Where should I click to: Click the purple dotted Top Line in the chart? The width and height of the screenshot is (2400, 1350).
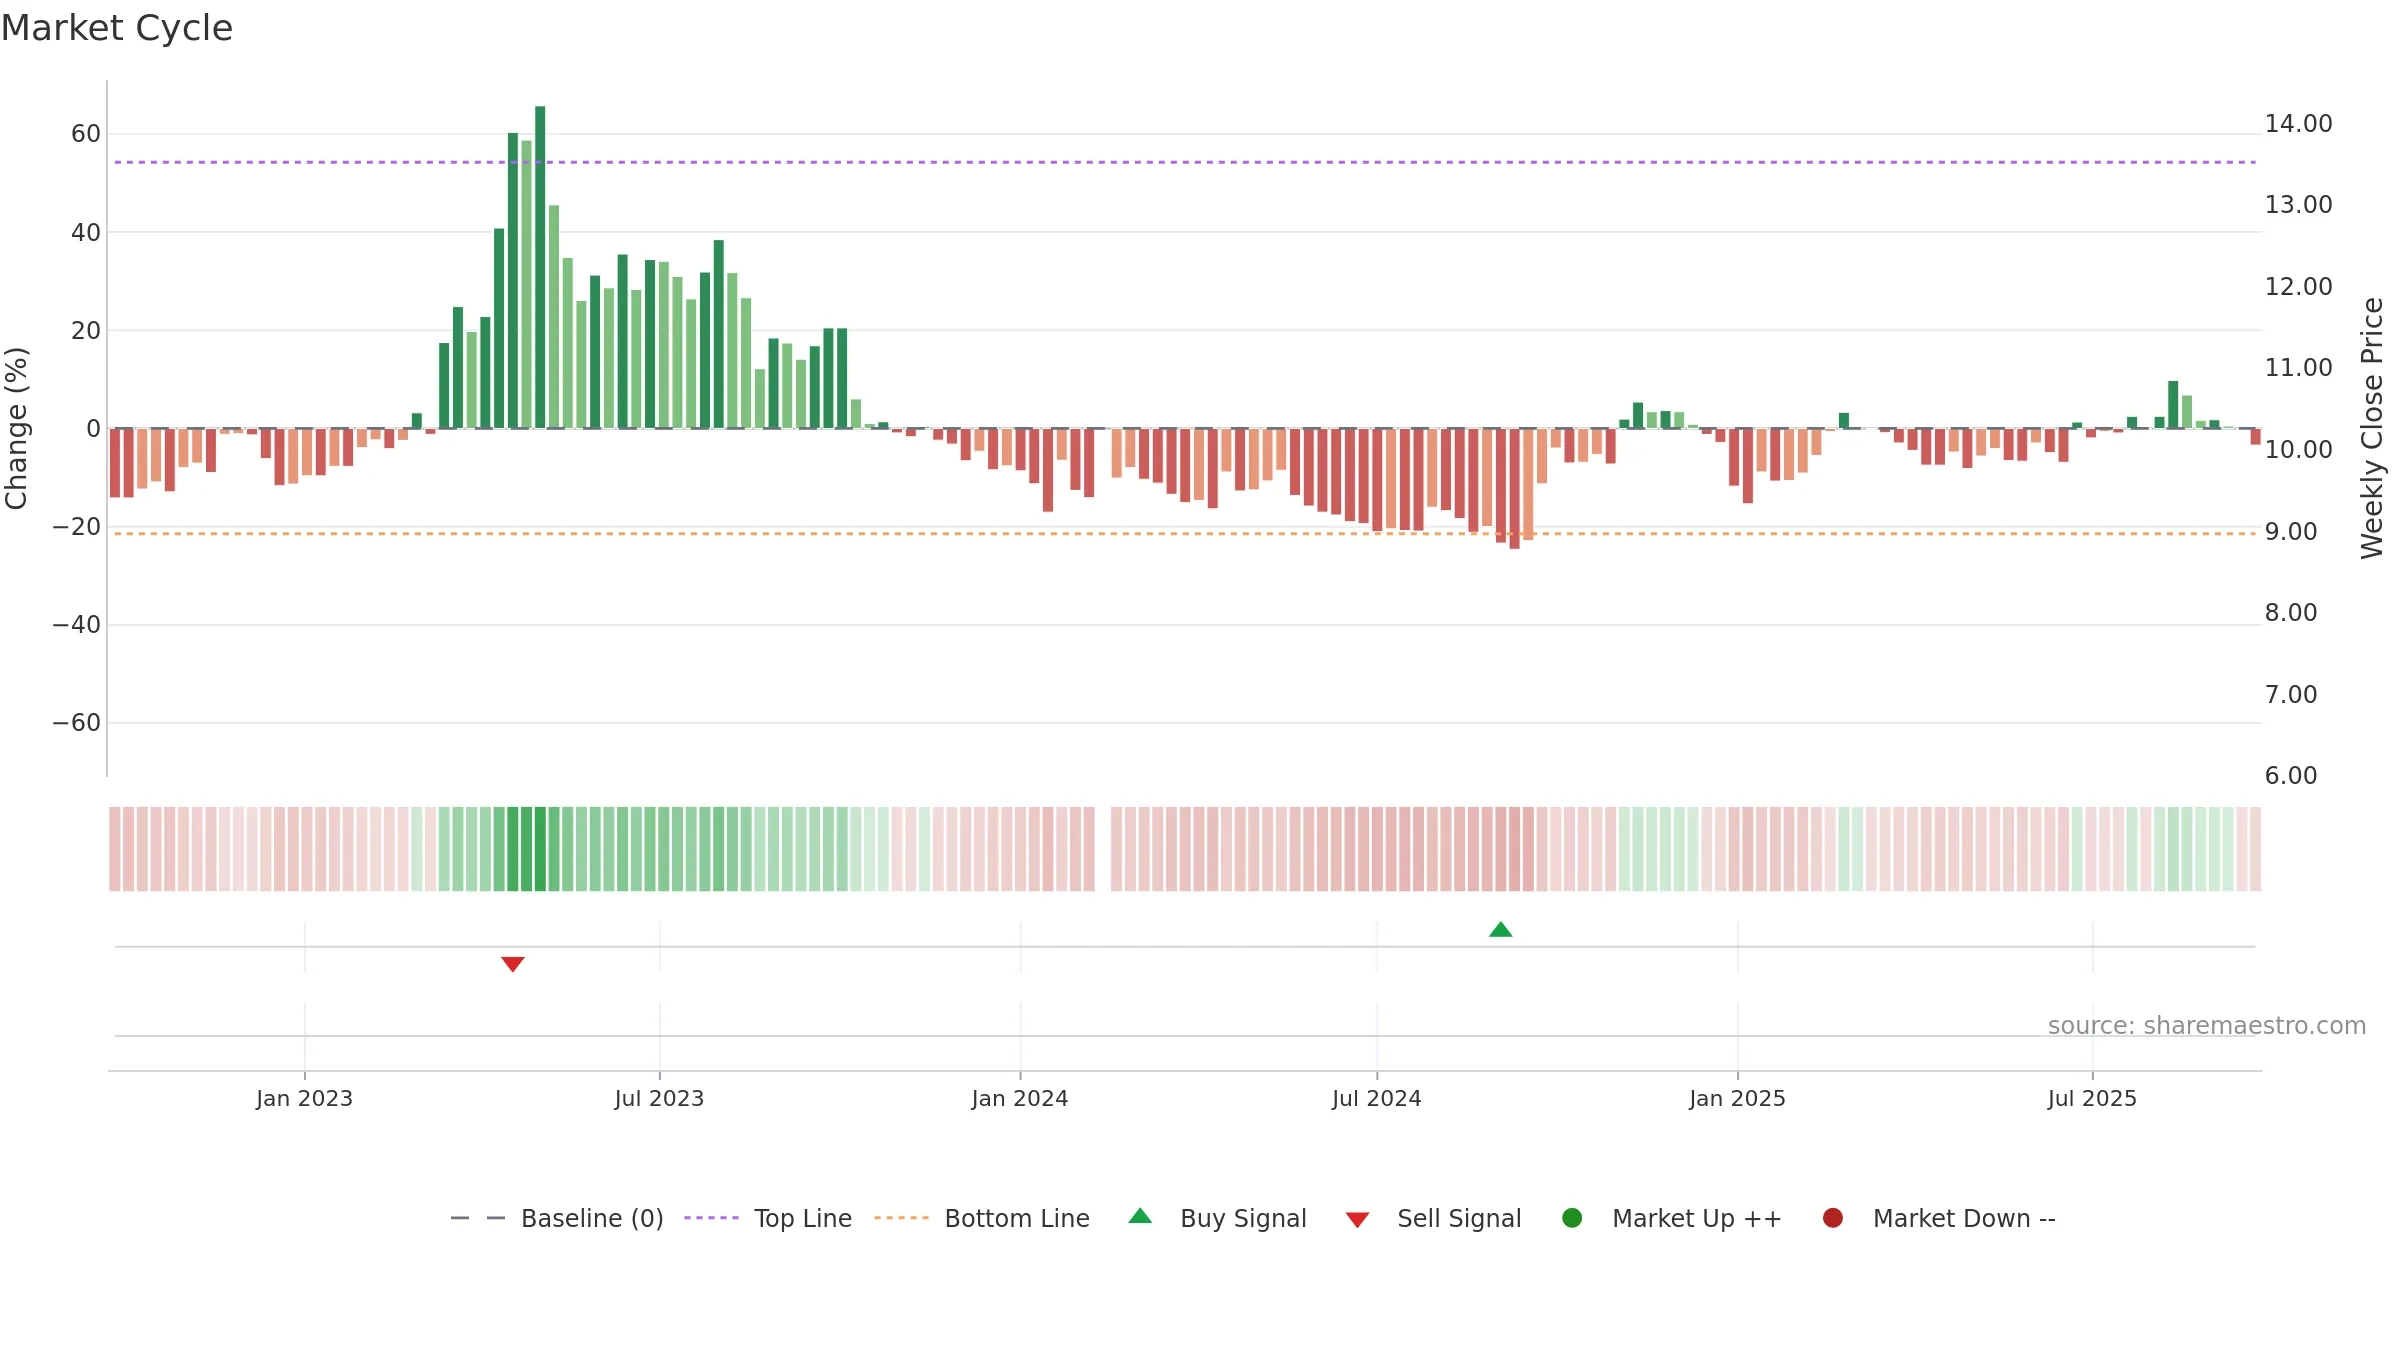pyautogui.click(x=1185, y=162)
